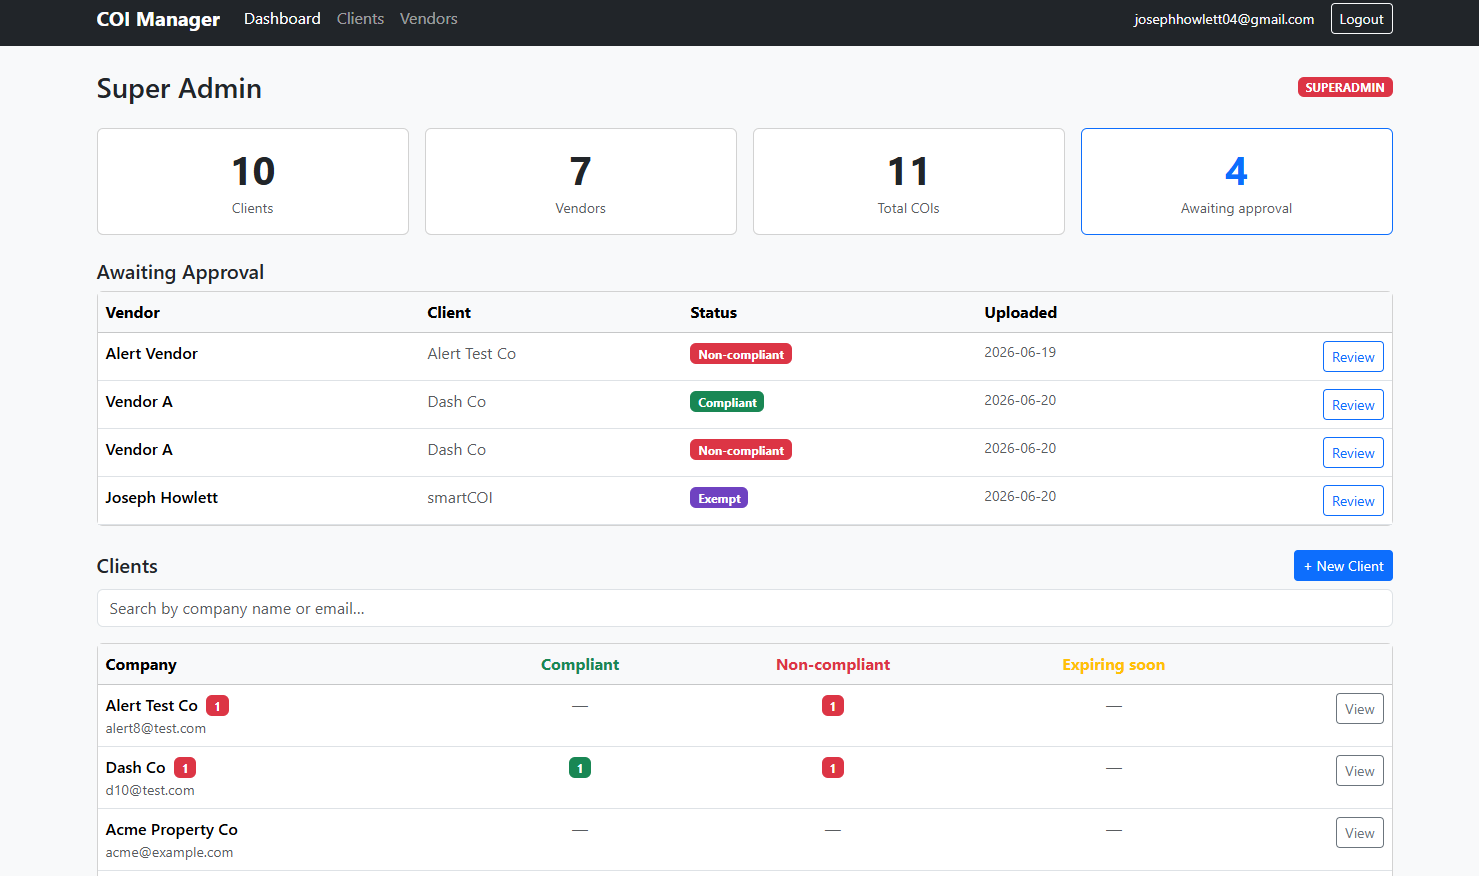Image resolution: width=1479 pixels, height=876 pixels.
Task: Click the smartCOI client cell
Action: point(460,498)
